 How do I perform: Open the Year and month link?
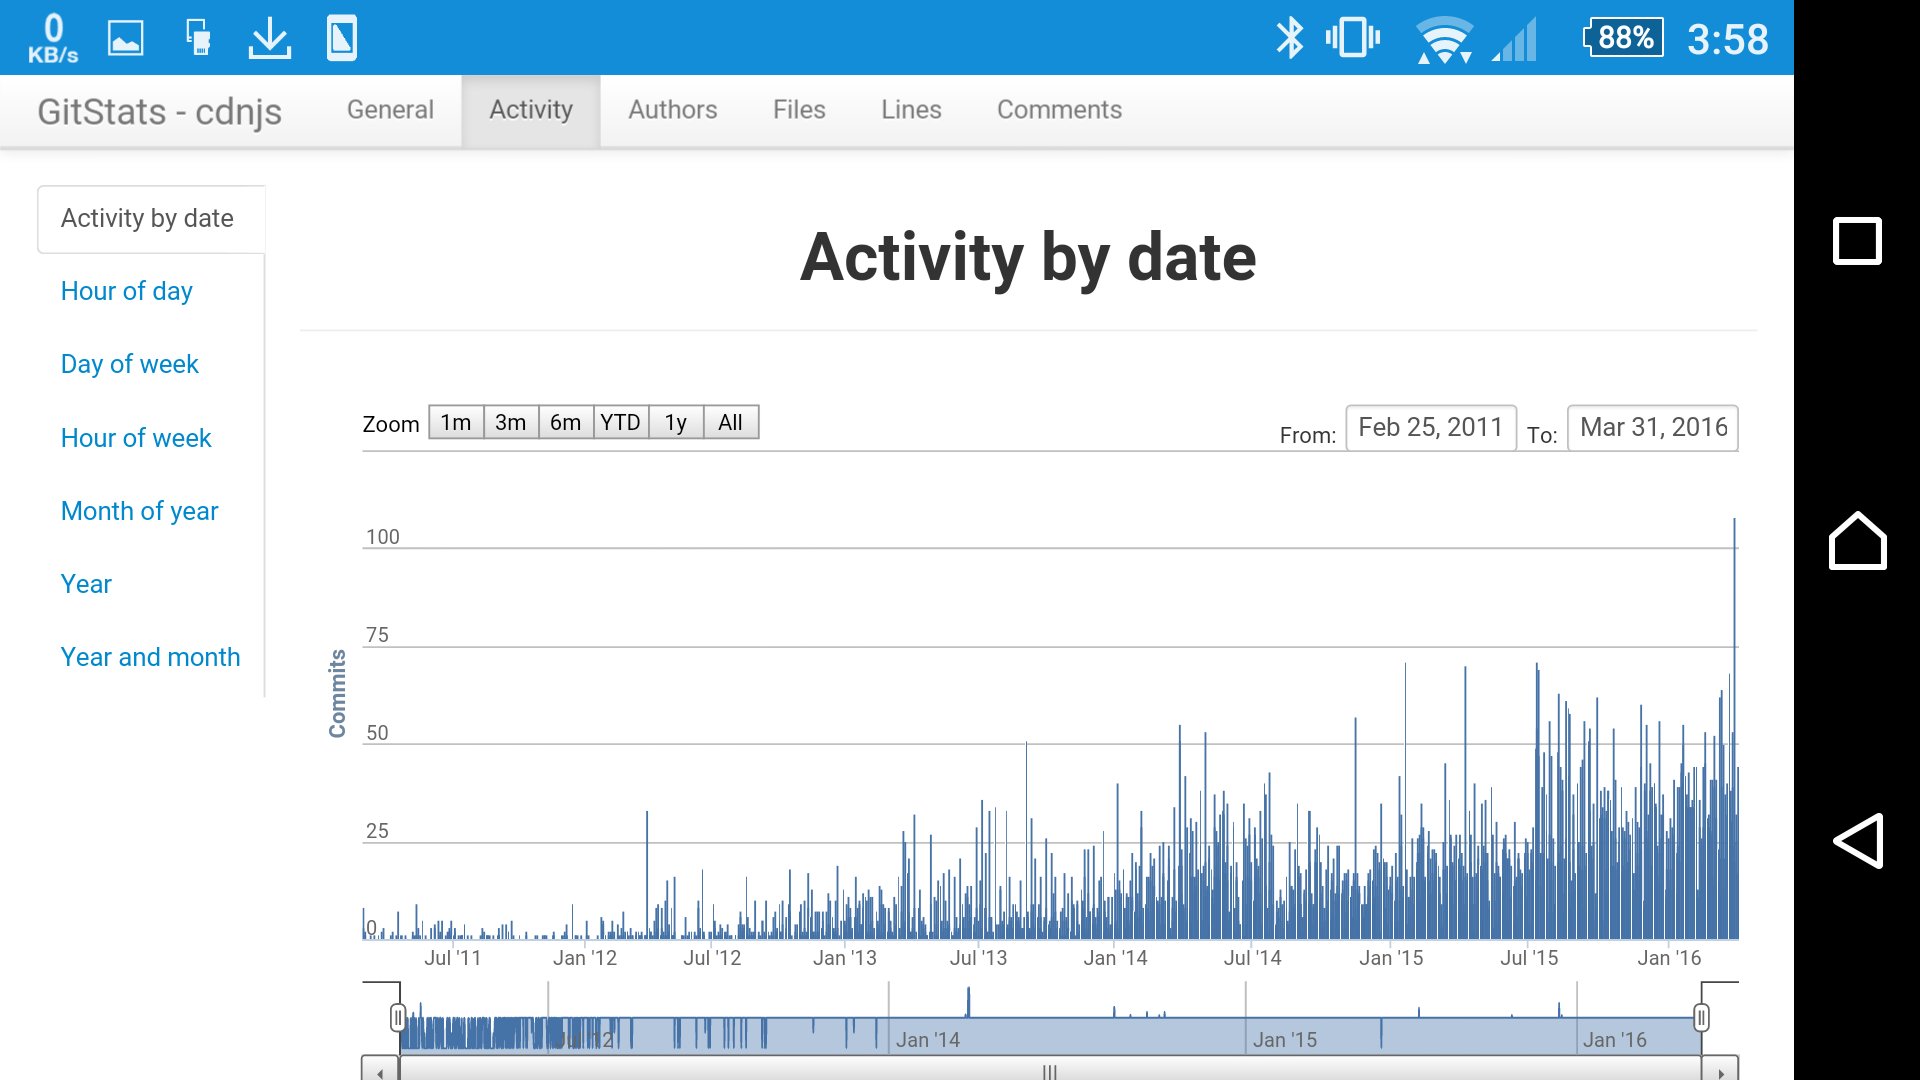[151, 657]
